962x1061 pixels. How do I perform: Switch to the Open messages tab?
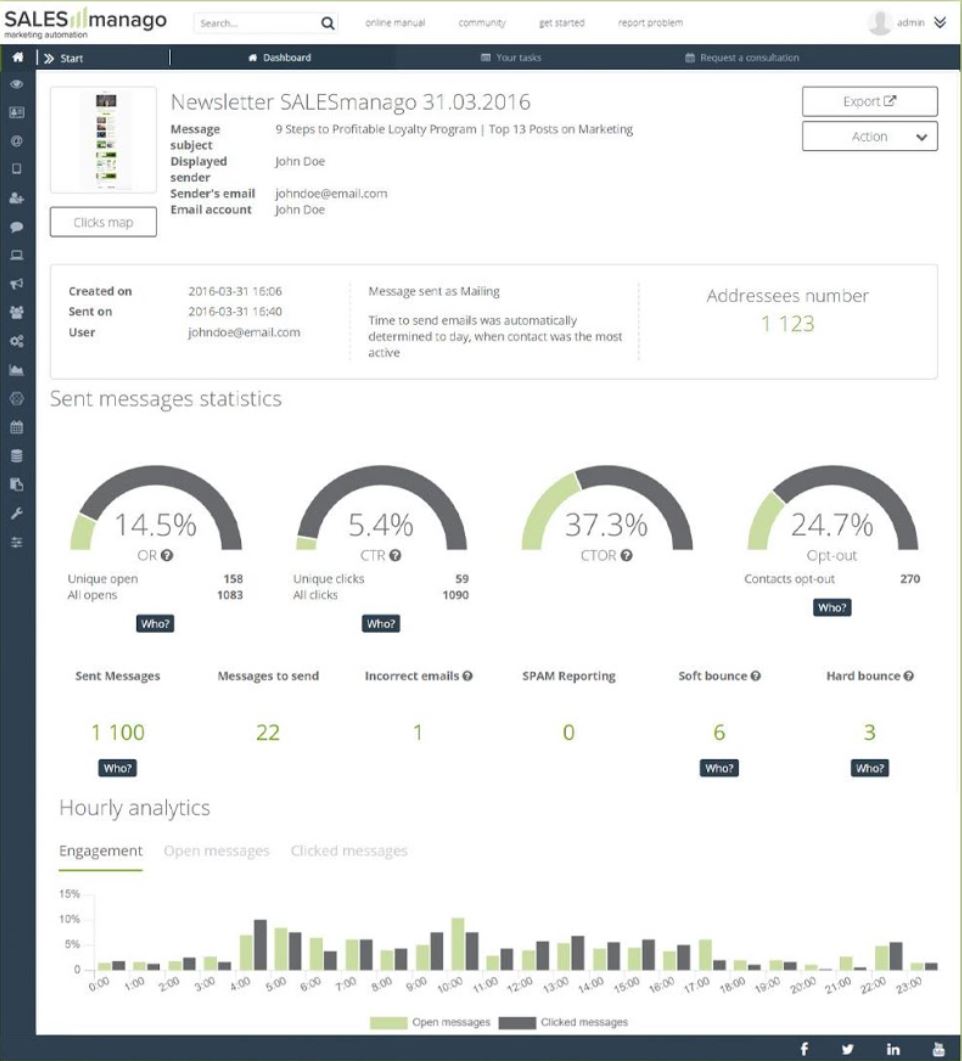[x=216, y=851]
